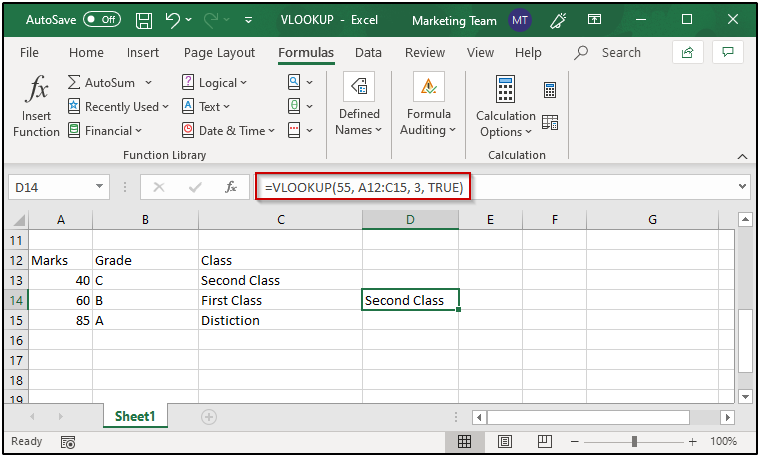
Task: Toggle AutoSave switch
Action: 102,19
